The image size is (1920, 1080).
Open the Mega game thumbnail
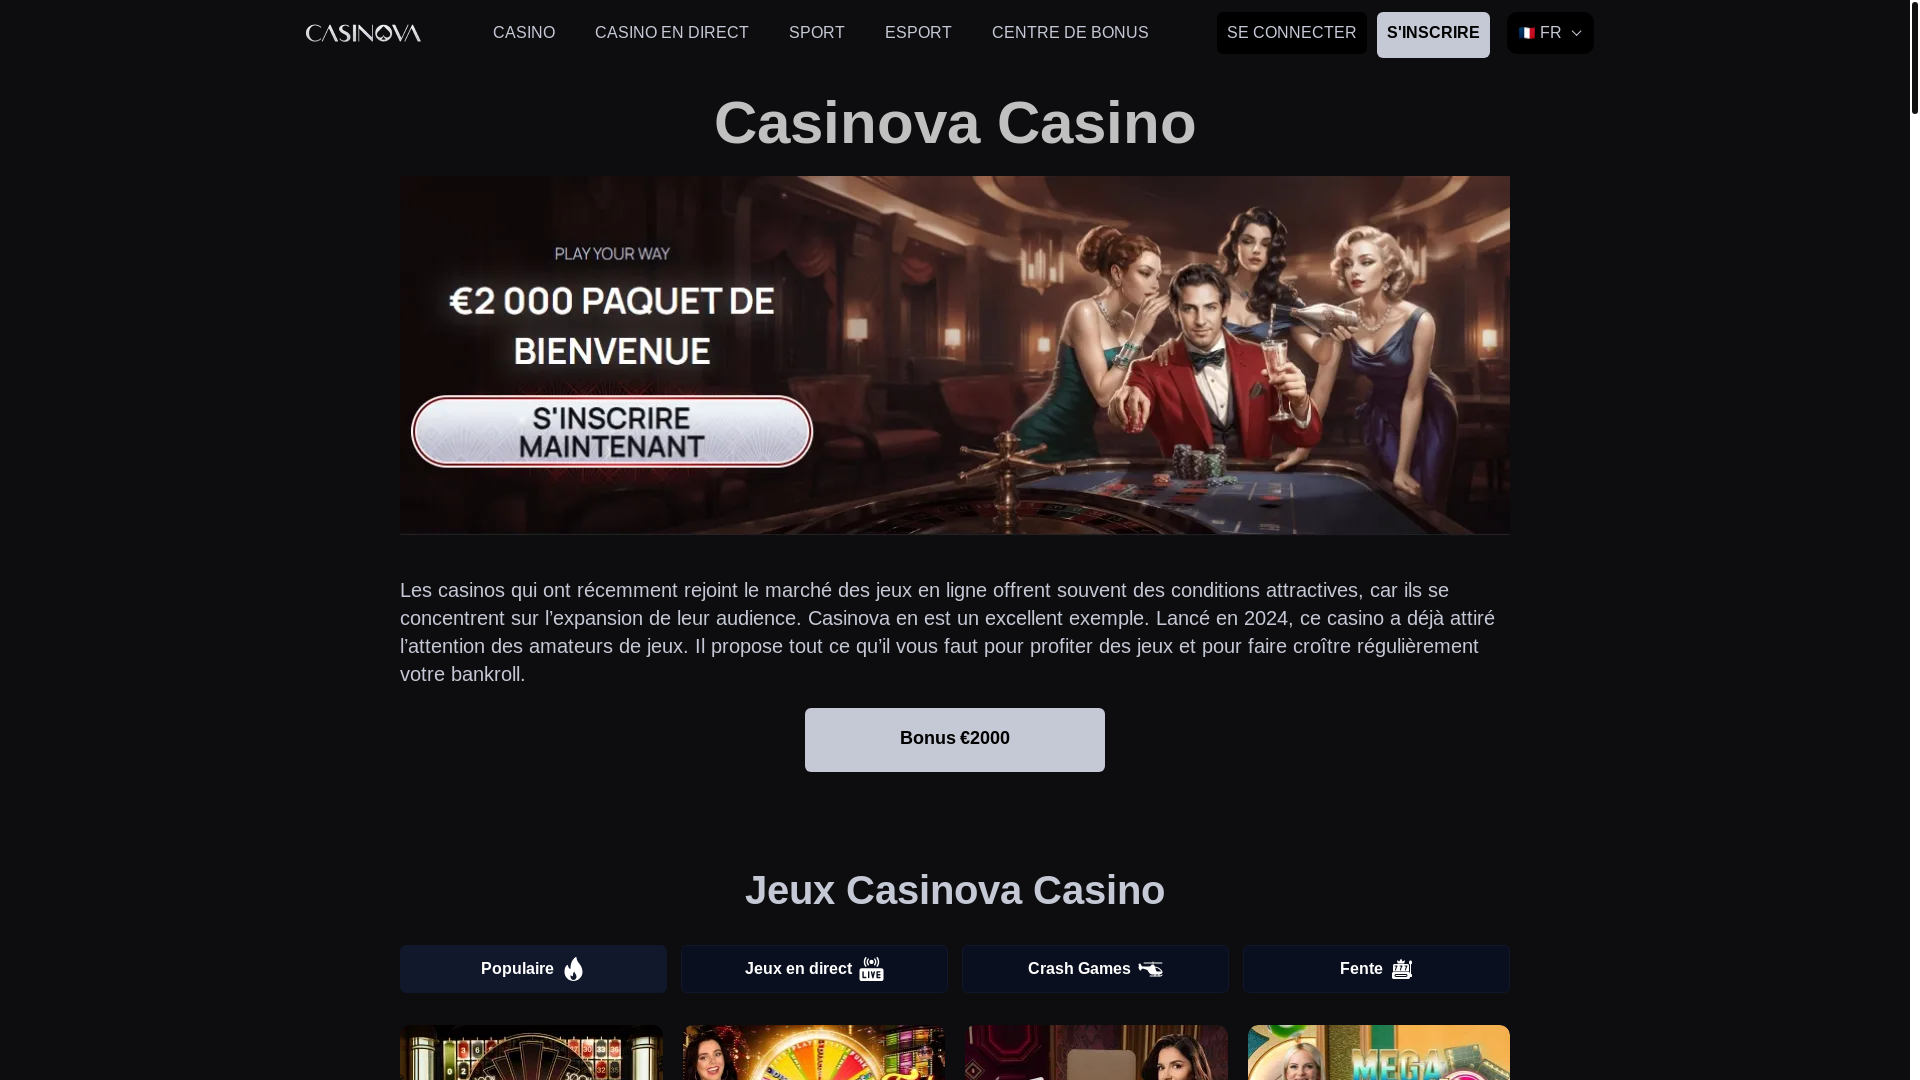coord(1379,1052)
